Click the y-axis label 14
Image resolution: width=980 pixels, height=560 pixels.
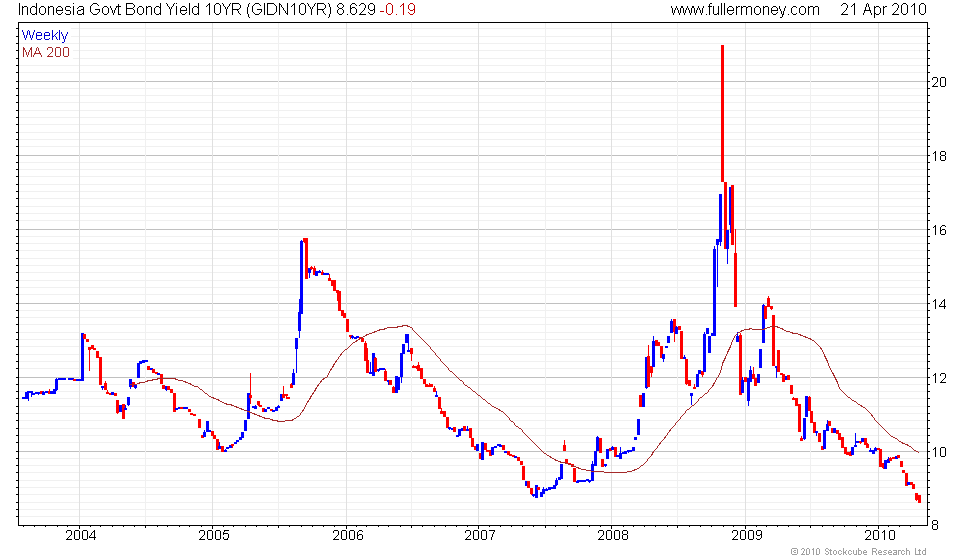pyautogui.click(x=939, y=304)
